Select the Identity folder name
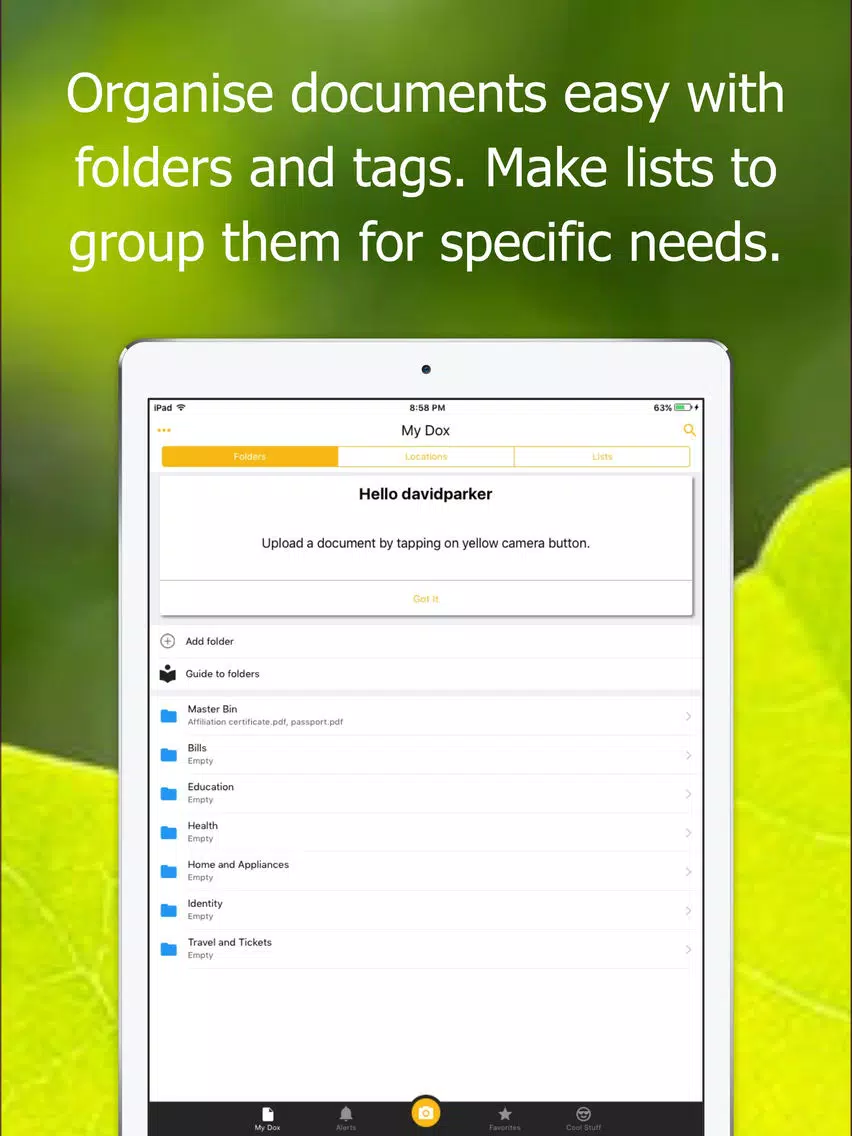The width and height of the screenshot is (852, 1136). click(205, 903)
